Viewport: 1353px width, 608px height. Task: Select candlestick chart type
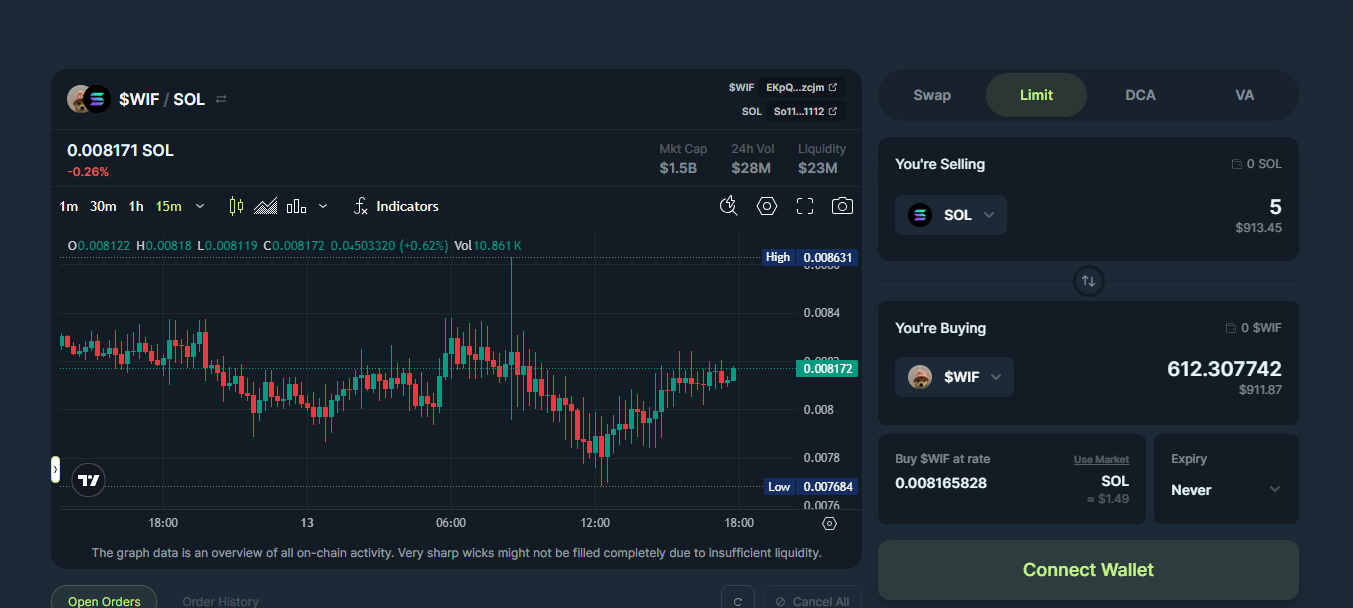click(x=236, y=206)
